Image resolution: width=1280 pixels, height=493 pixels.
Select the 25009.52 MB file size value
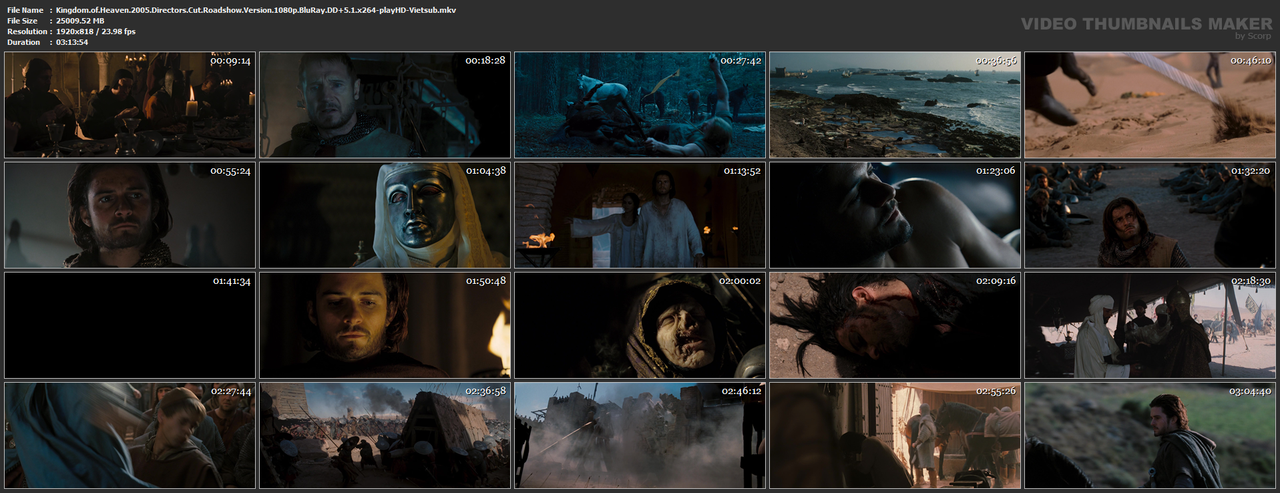tap(80, 20)
